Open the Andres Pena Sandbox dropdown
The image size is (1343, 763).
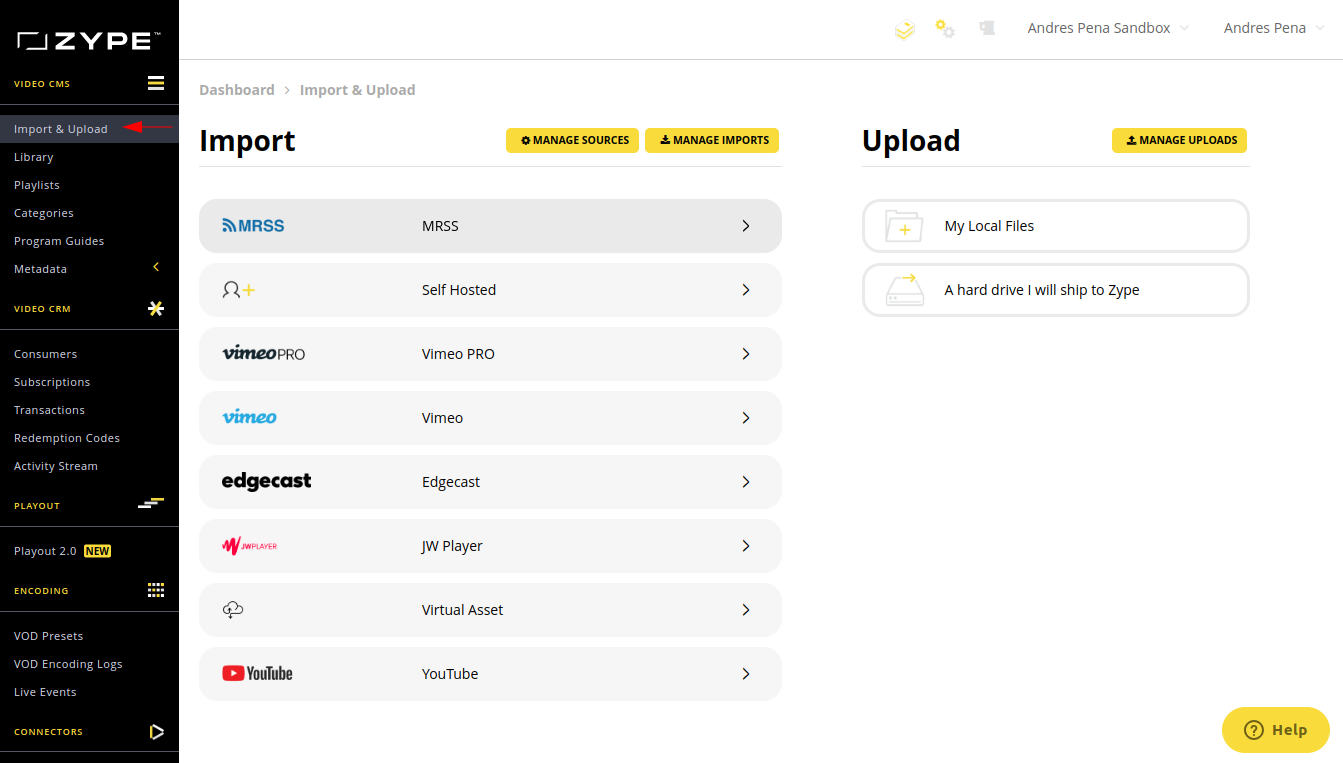[x=1108, y=28]
